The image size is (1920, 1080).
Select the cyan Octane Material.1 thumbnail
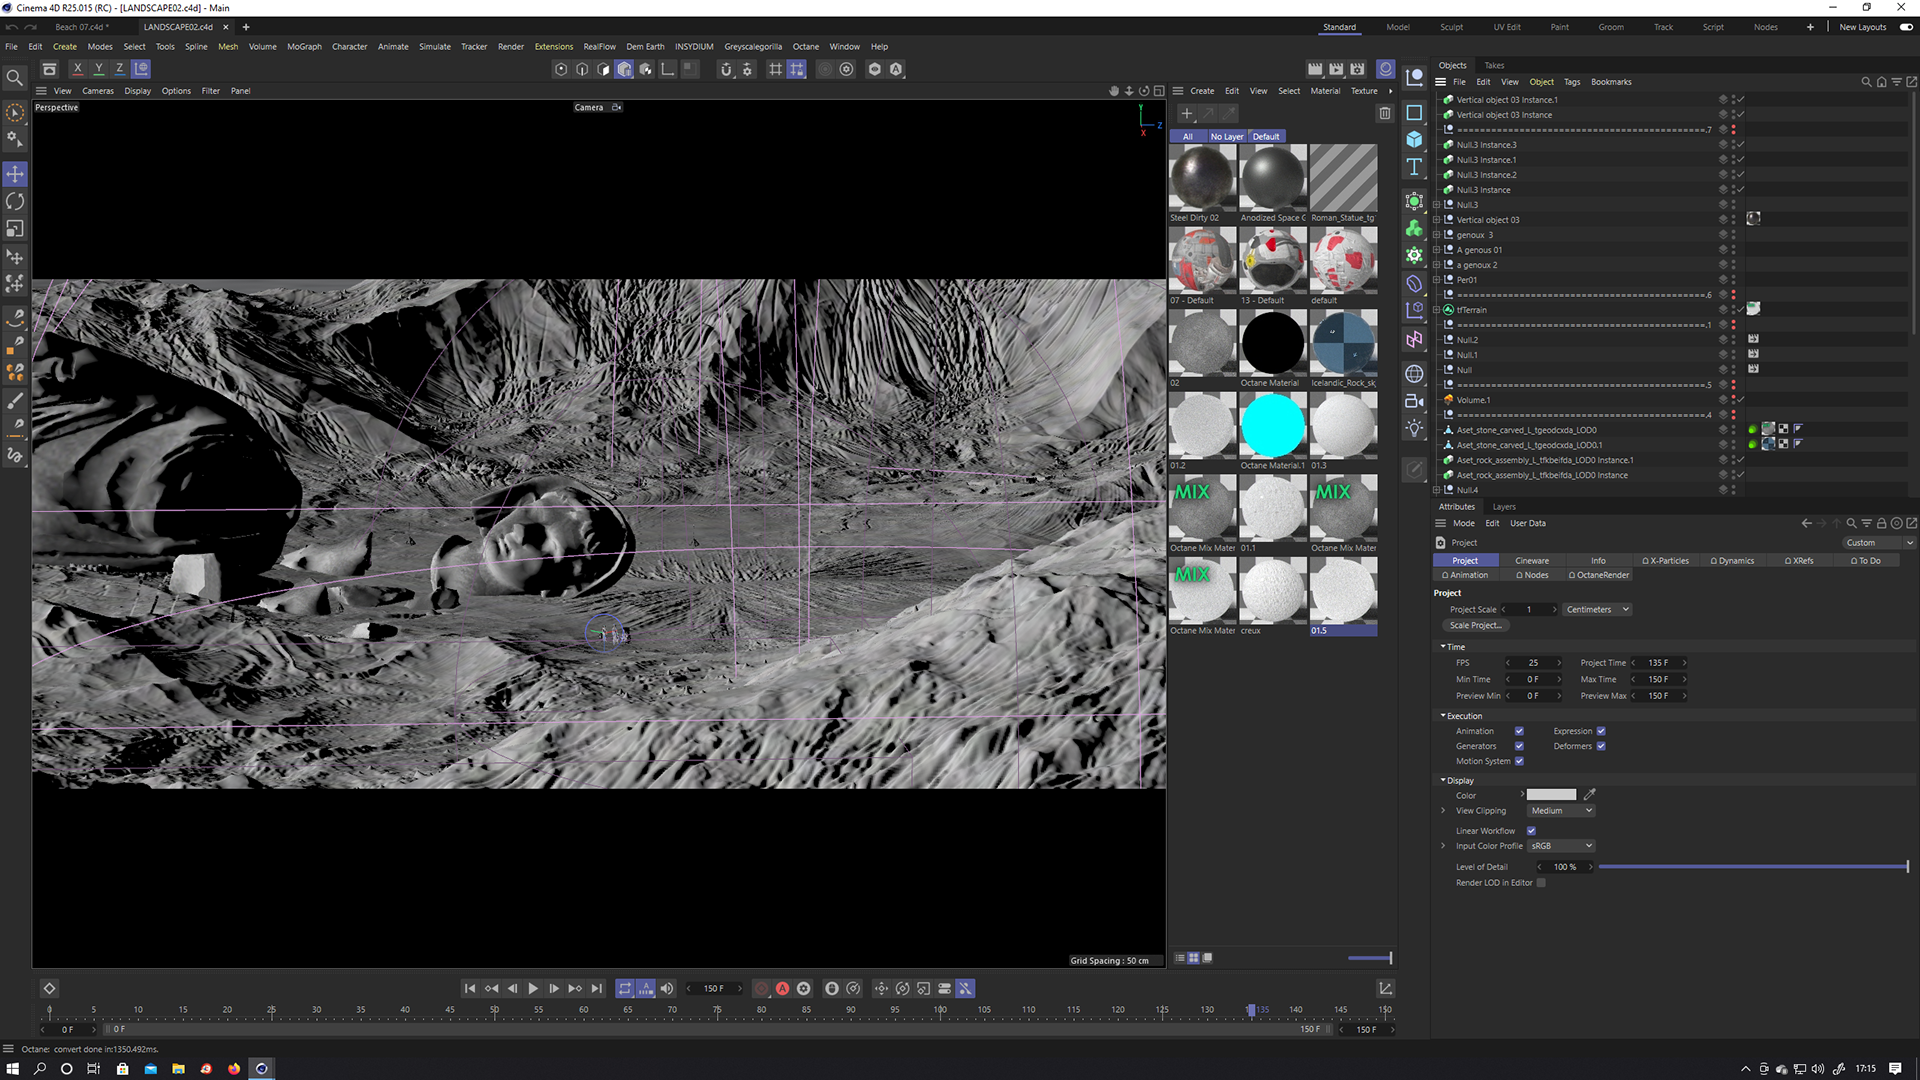1272,425
